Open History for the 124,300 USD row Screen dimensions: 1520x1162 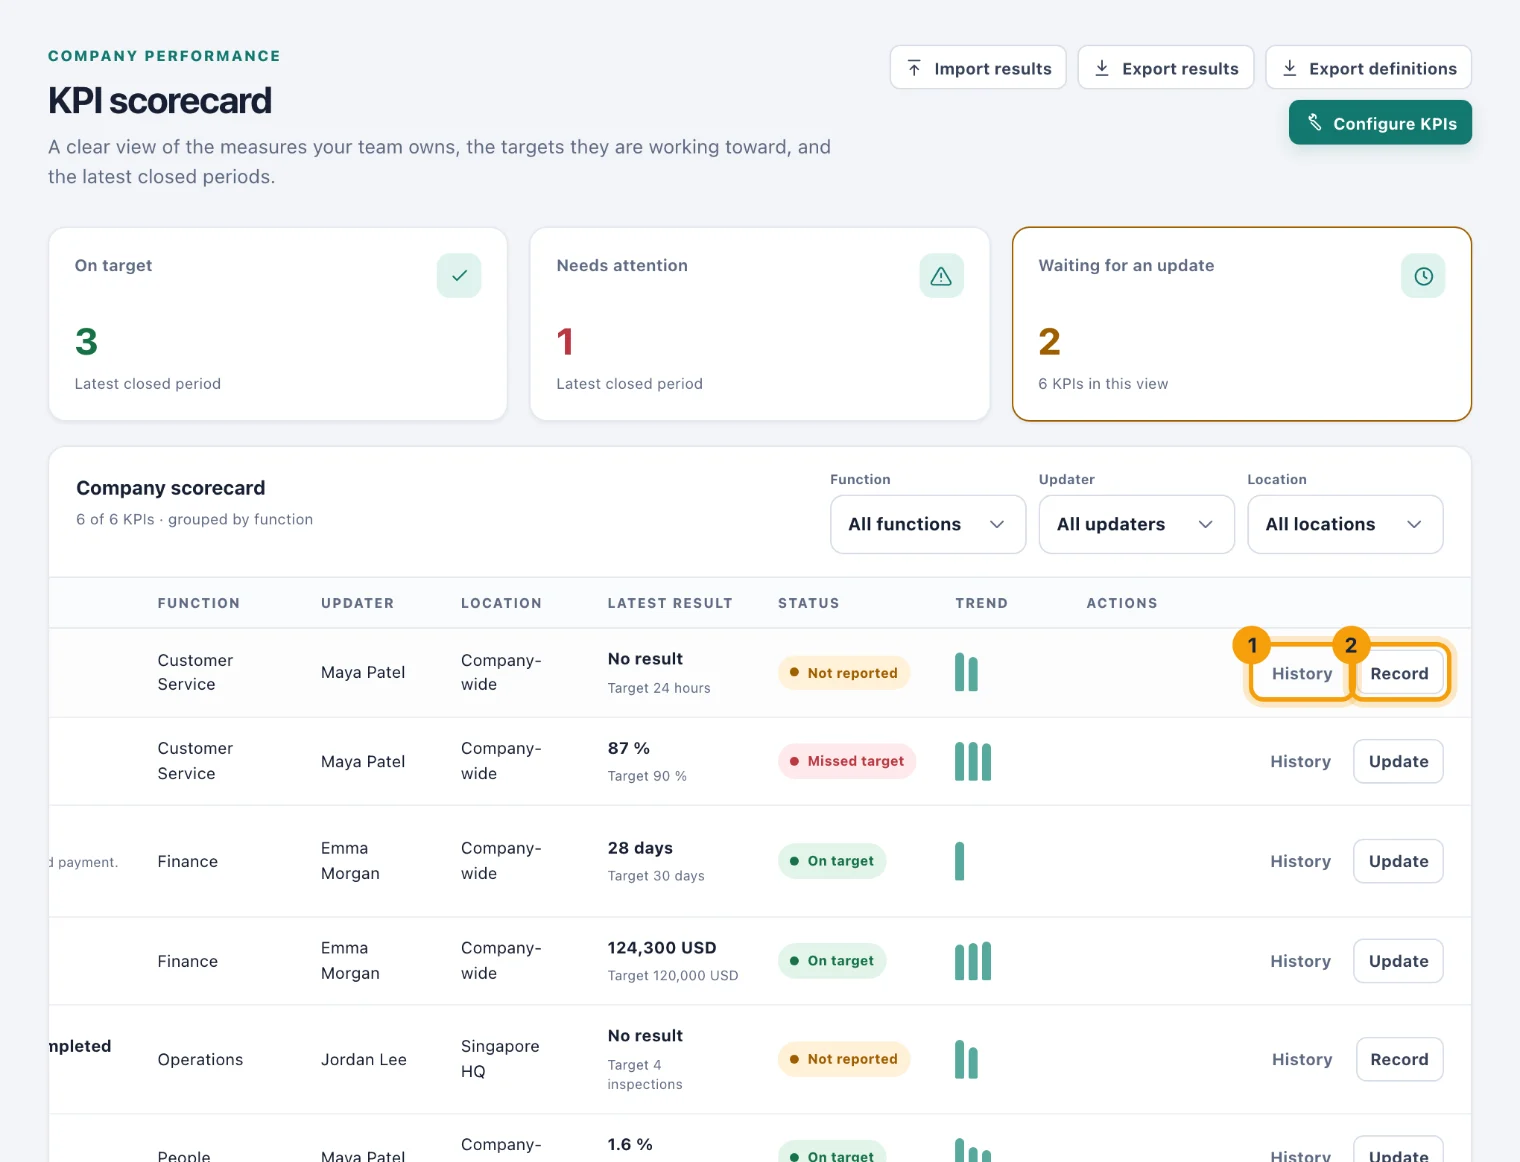pyautogui.click(x=1300, y=961)
